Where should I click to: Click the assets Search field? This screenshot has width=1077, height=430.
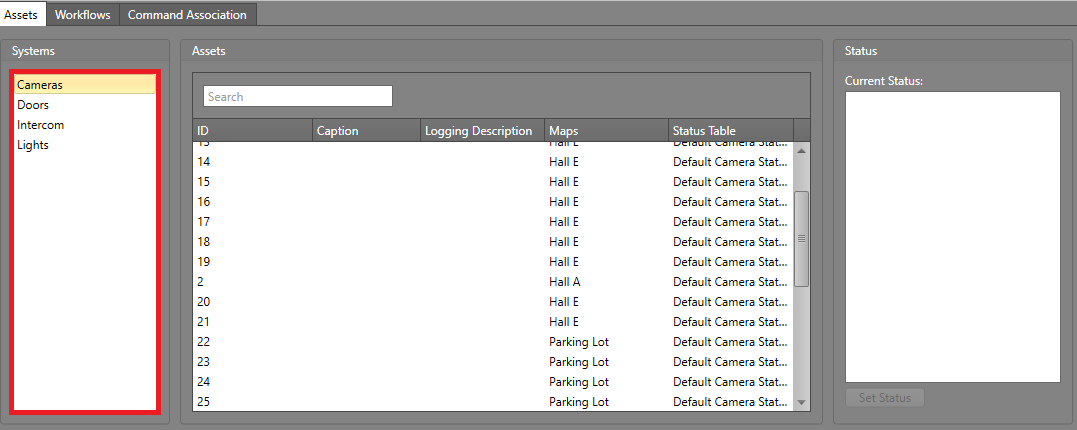click(x=297, y=97)
